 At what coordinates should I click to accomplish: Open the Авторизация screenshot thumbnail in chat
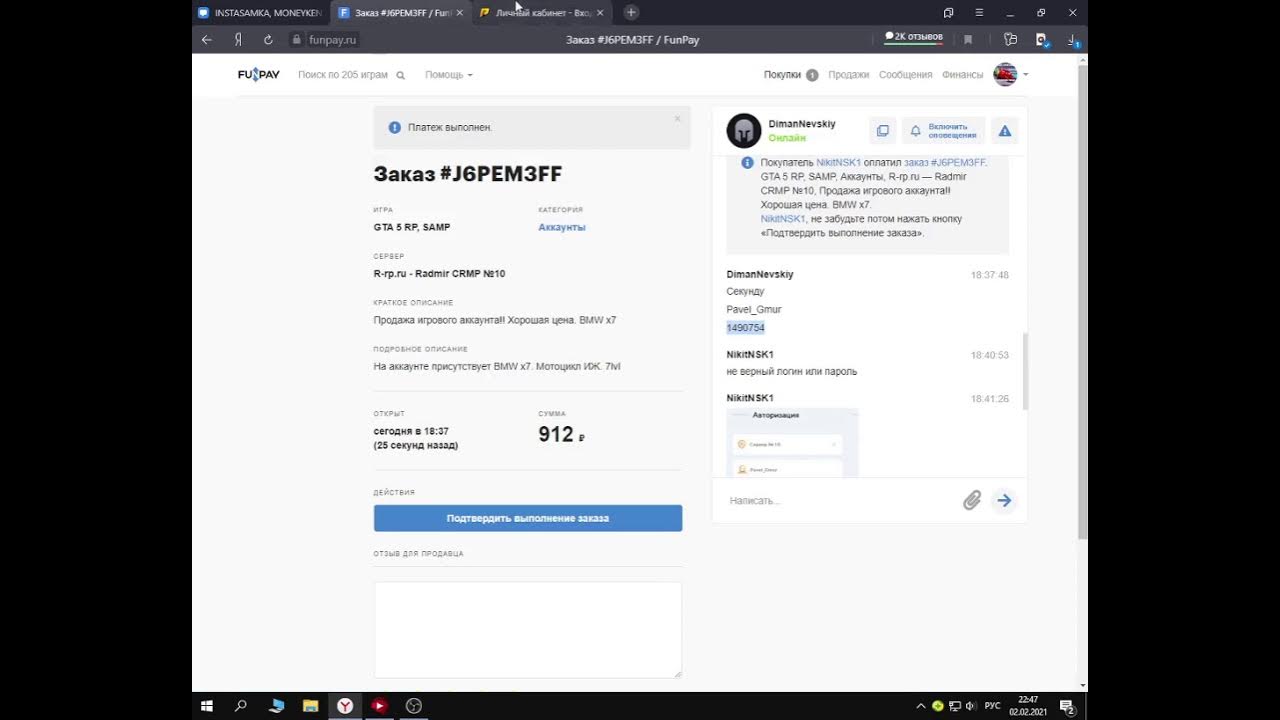792,442
